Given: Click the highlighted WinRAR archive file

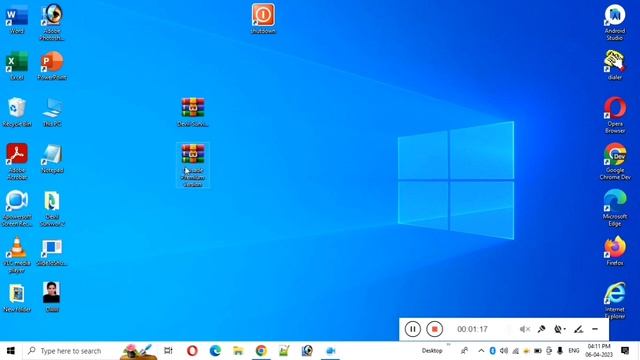Looking at the screenshot, I should pos(193,165).
